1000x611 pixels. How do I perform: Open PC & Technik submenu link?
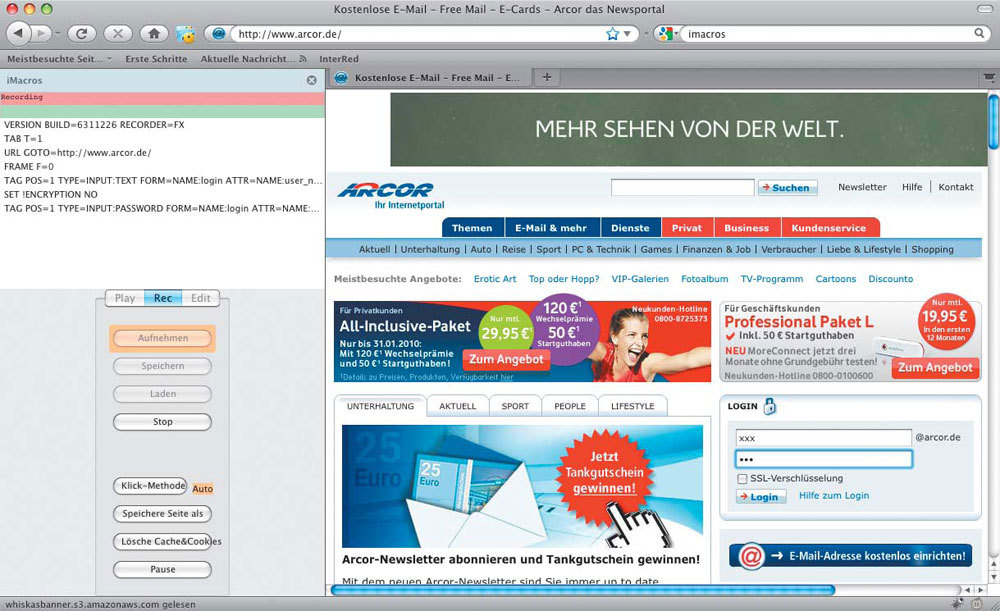[600, 249]
